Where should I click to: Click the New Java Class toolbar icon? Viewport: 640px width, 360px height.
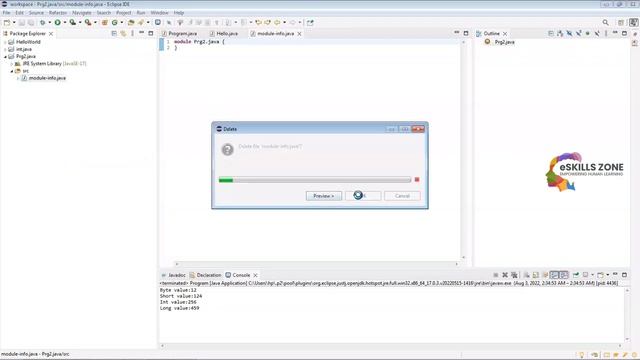click(x=115, y=23)
